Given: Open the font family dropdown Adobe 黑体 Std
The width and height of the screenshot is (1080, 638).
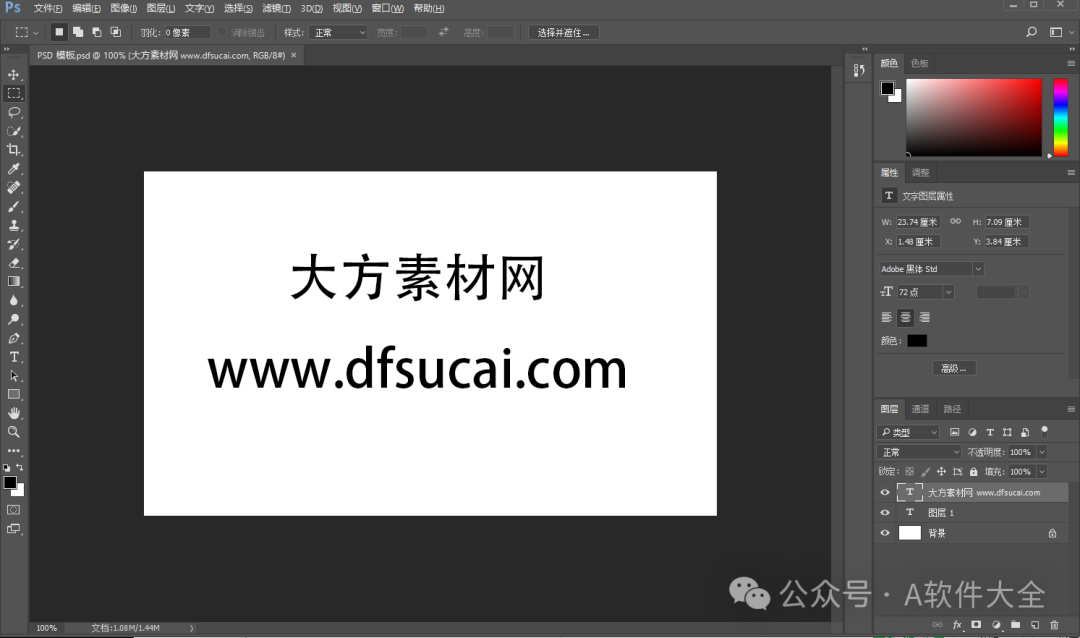Looking at the screenshot, I should click(x=930, y=268).
